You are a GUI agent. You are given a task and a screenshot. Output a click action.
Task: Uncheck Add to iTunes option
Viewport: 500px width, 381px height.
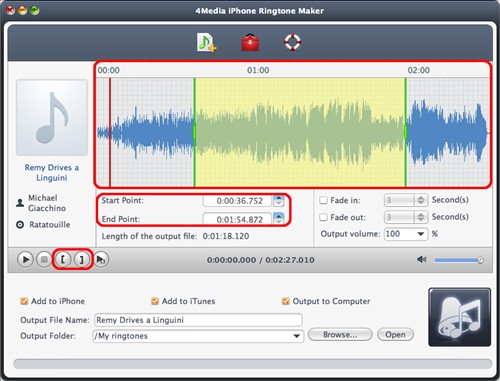[155, 301]
